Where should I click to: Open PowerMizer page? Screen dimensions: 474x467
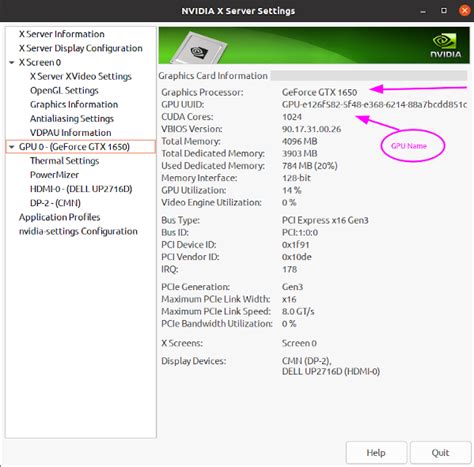coord(55,175)
